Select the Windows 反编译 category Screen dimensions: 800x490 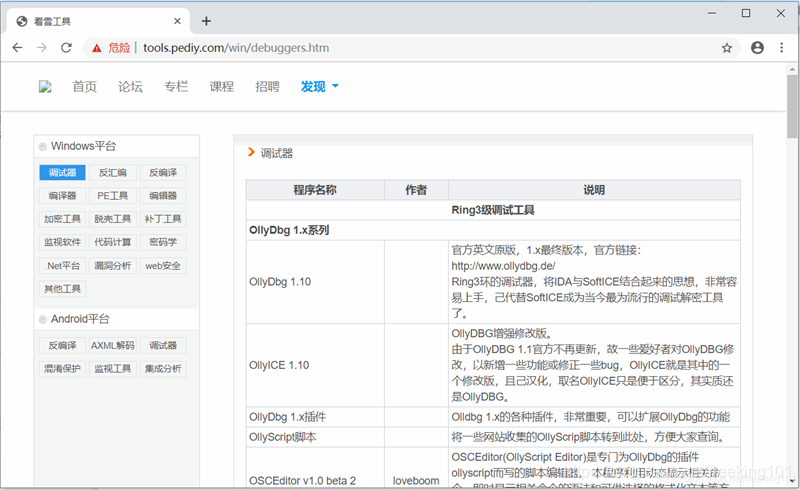pyautogui.click(x=163, y=173)
